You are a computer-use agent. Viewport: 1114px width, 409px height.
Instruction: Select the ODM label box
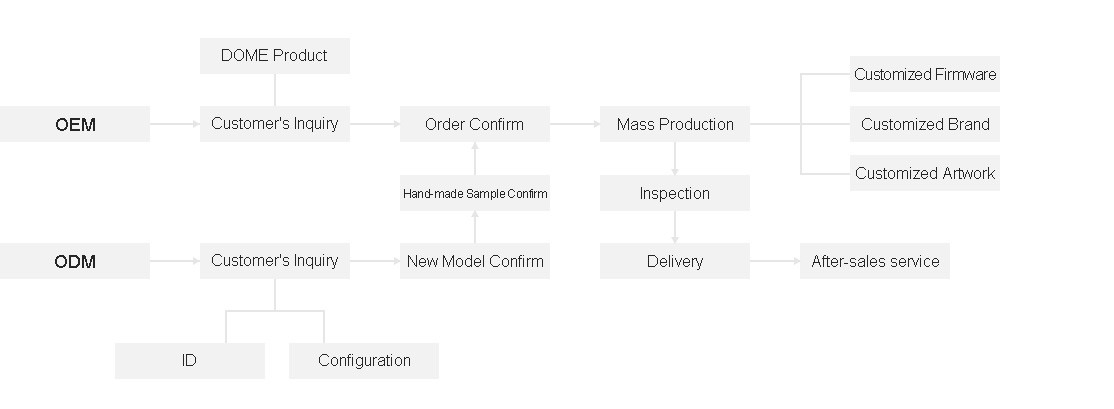[x=75, y=261]
